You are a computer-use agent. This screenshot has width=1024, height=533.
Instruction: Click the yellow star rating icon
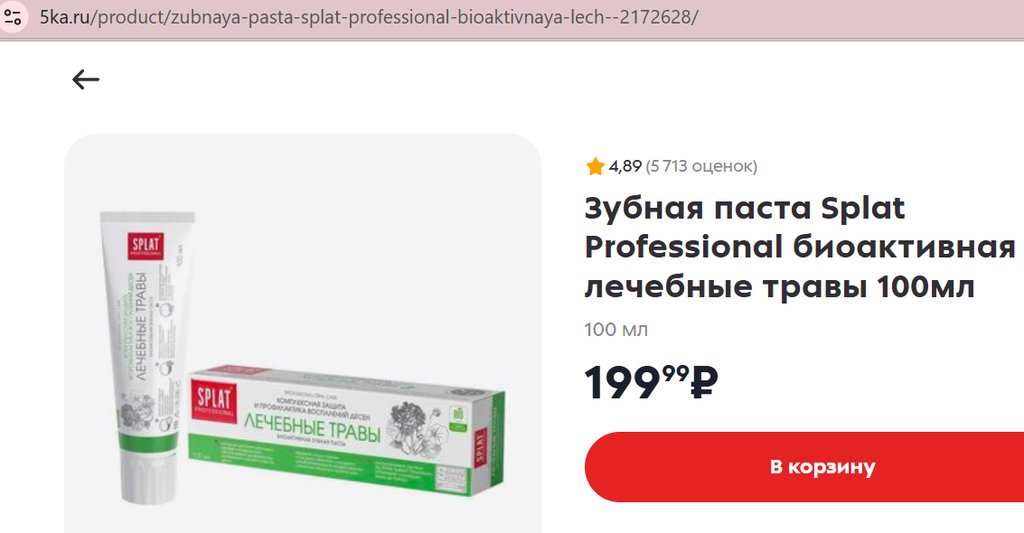coord(595,167)
